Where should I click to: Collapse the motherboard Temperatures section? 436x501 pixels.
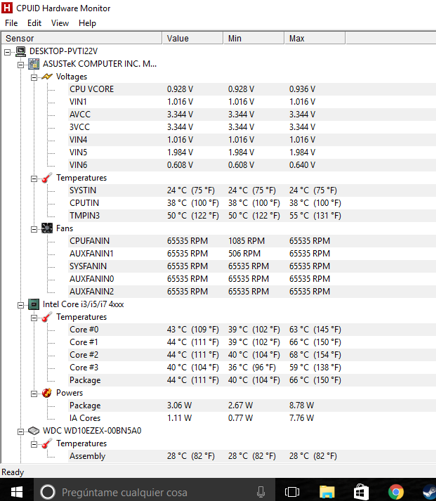(34, 179)
